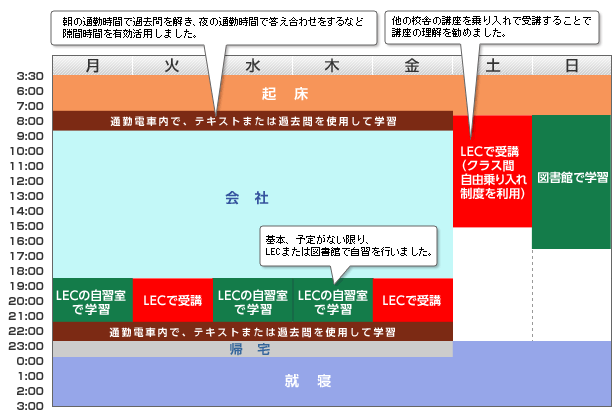Click the 基本、予定がない限り callout bubble

[349, 246]
